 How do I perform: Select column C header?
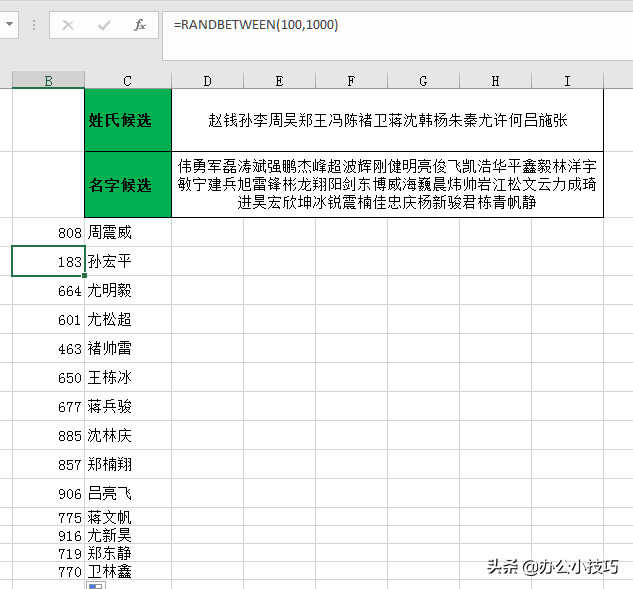point(128,81)
